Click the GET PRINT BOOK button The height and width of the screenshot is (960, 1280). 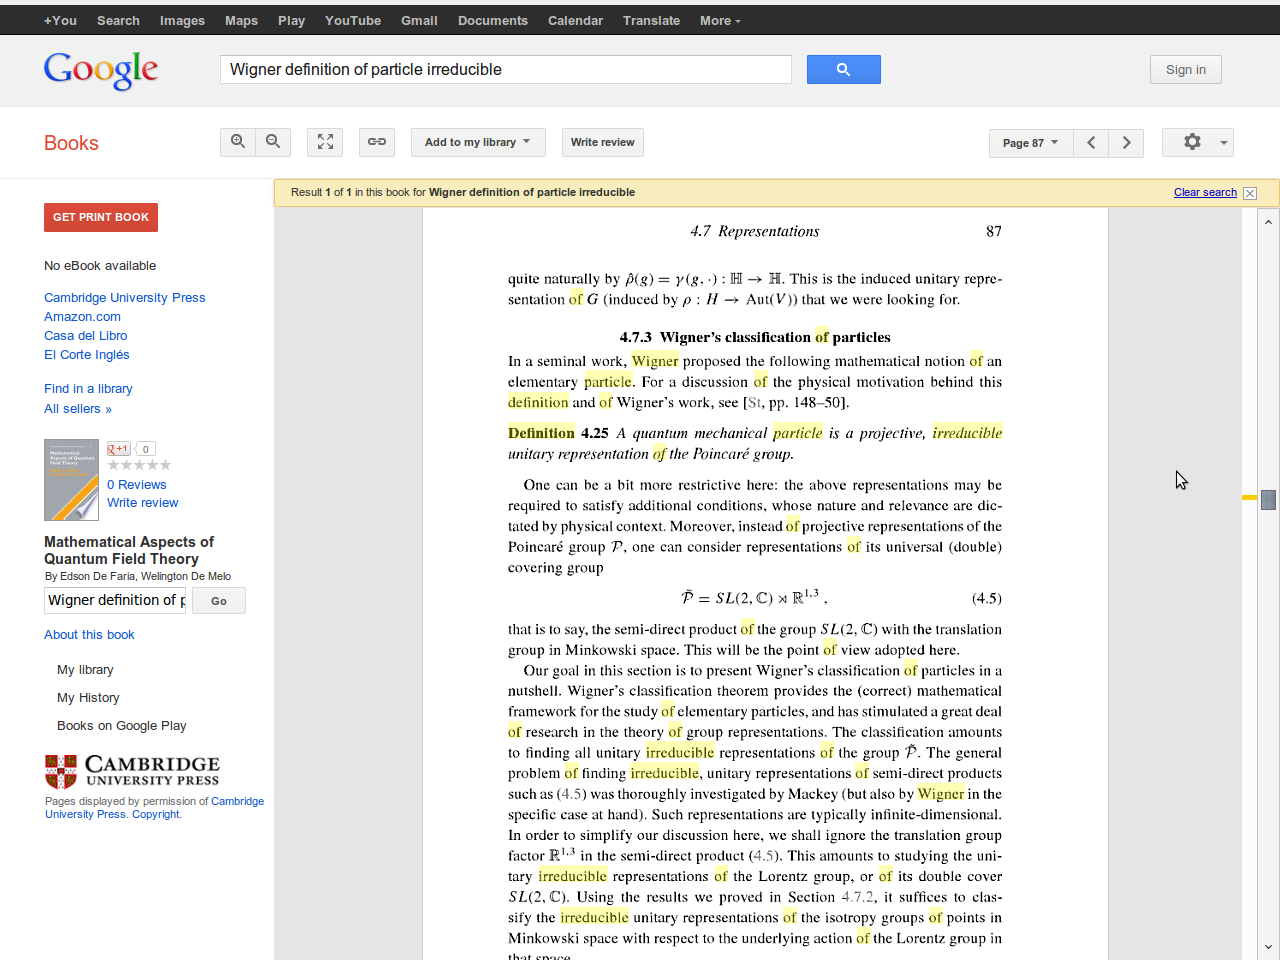(101, 217)
